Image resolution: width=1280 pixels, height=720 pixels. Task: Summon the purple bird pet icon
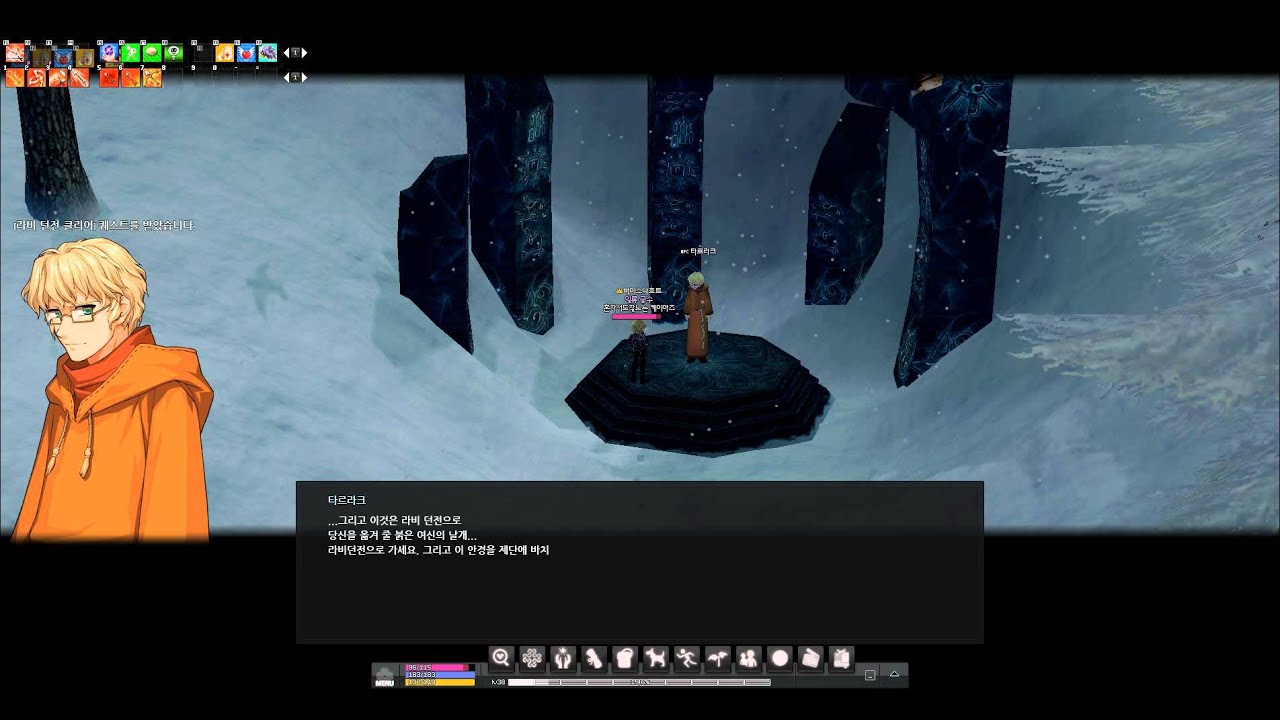[268, 53]
